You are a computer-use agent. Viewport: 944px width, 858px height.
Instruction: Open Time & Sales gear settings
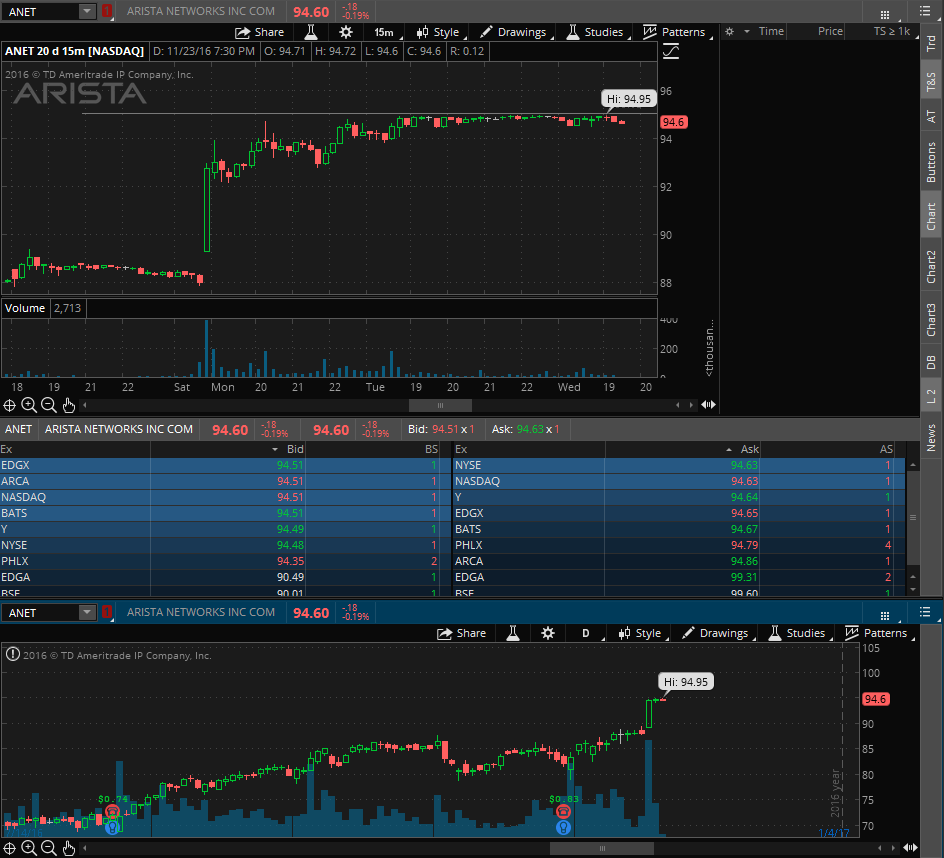(x=729, y=31)
